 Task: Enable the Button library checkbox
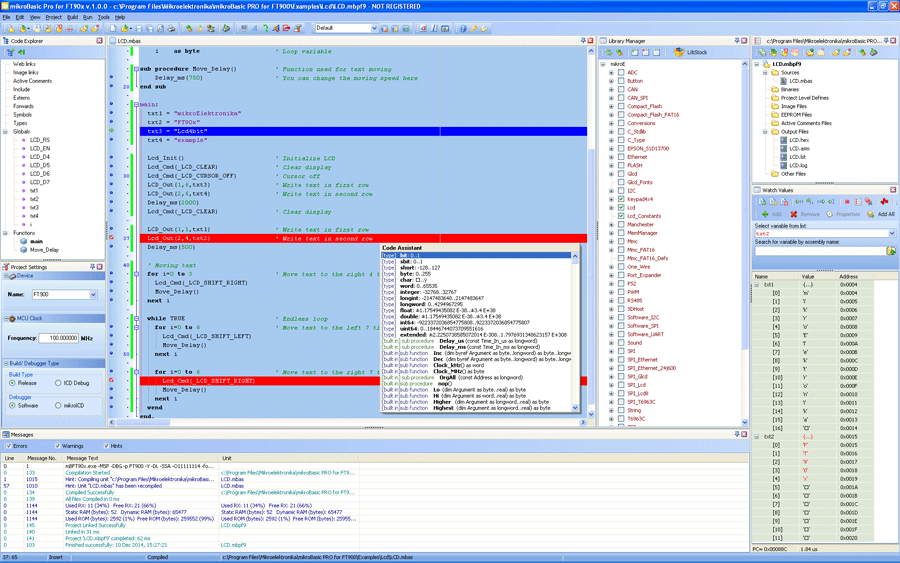click(x=621, y=81)
